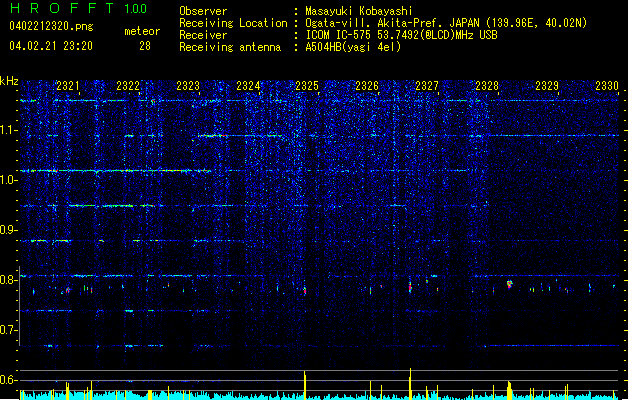Click the HROFFT 1.0.0 title text

click(x=78, y=8)
